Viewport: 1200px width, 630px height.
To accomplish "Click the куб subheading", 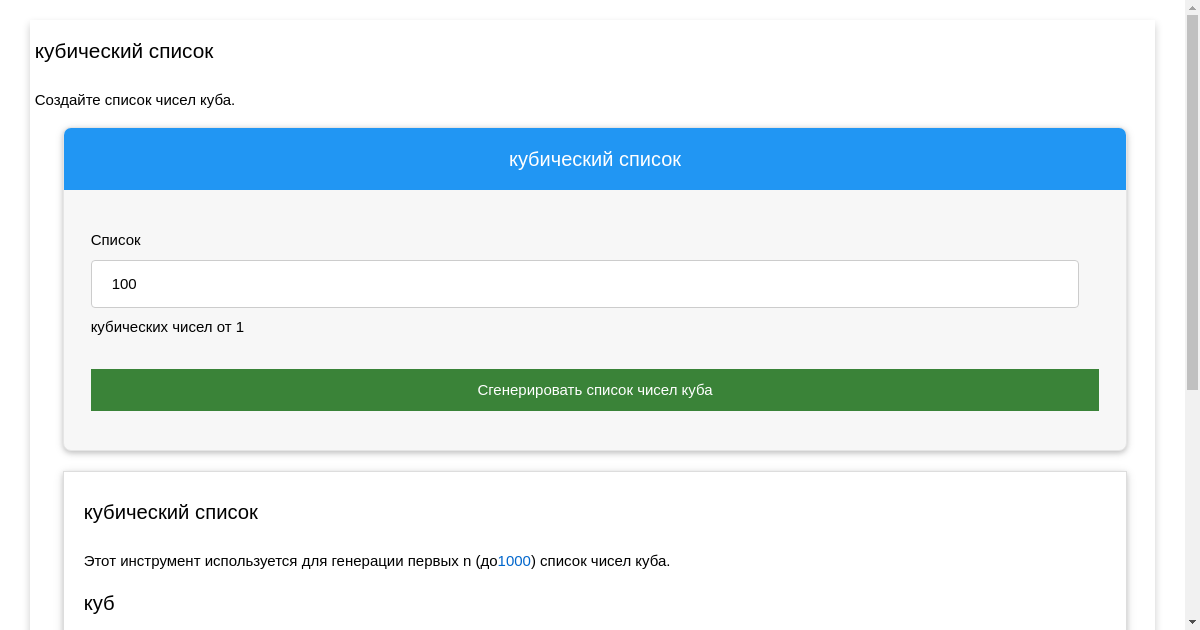I will pyautogui.click(x=99, y=603).
